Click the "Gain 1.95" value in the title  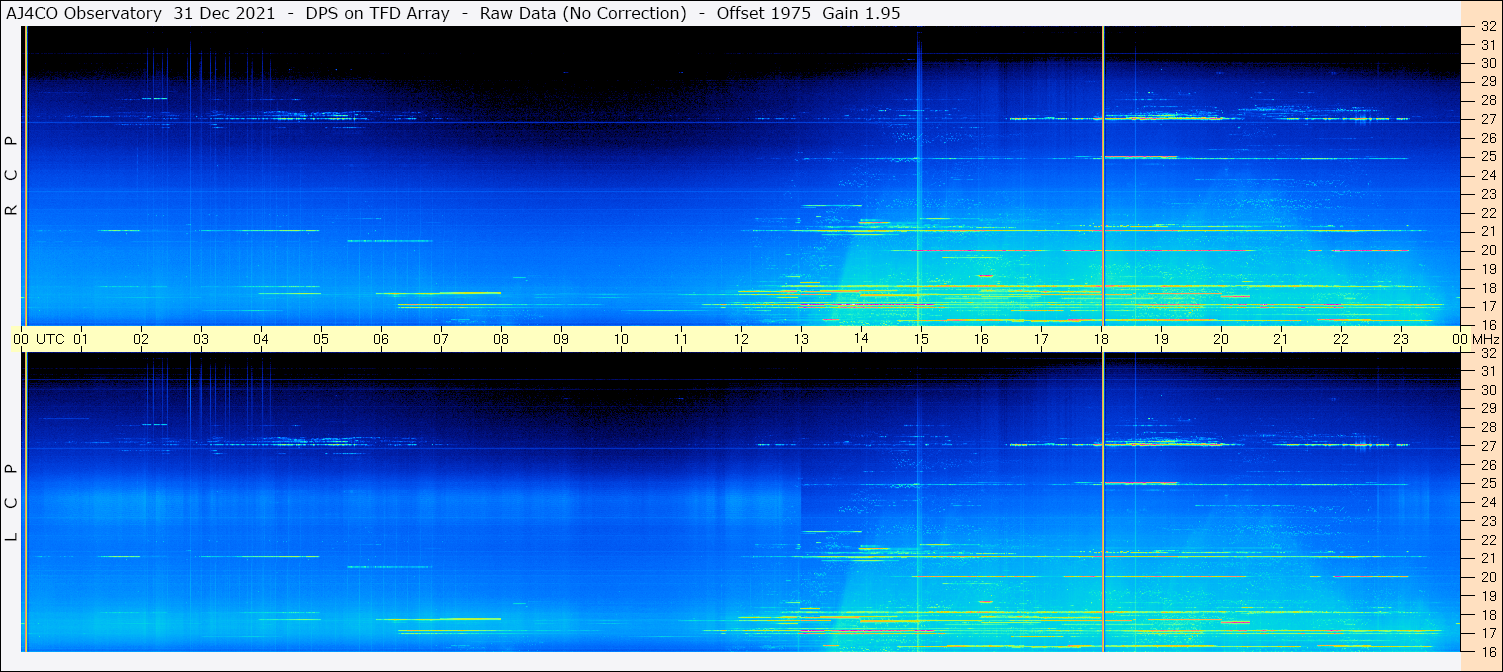pos(861,13)
